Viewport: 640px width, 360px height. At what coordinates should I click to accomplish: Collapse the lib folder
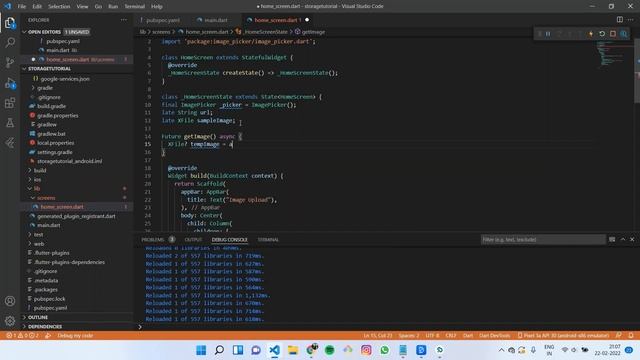(x=37, y=189)
